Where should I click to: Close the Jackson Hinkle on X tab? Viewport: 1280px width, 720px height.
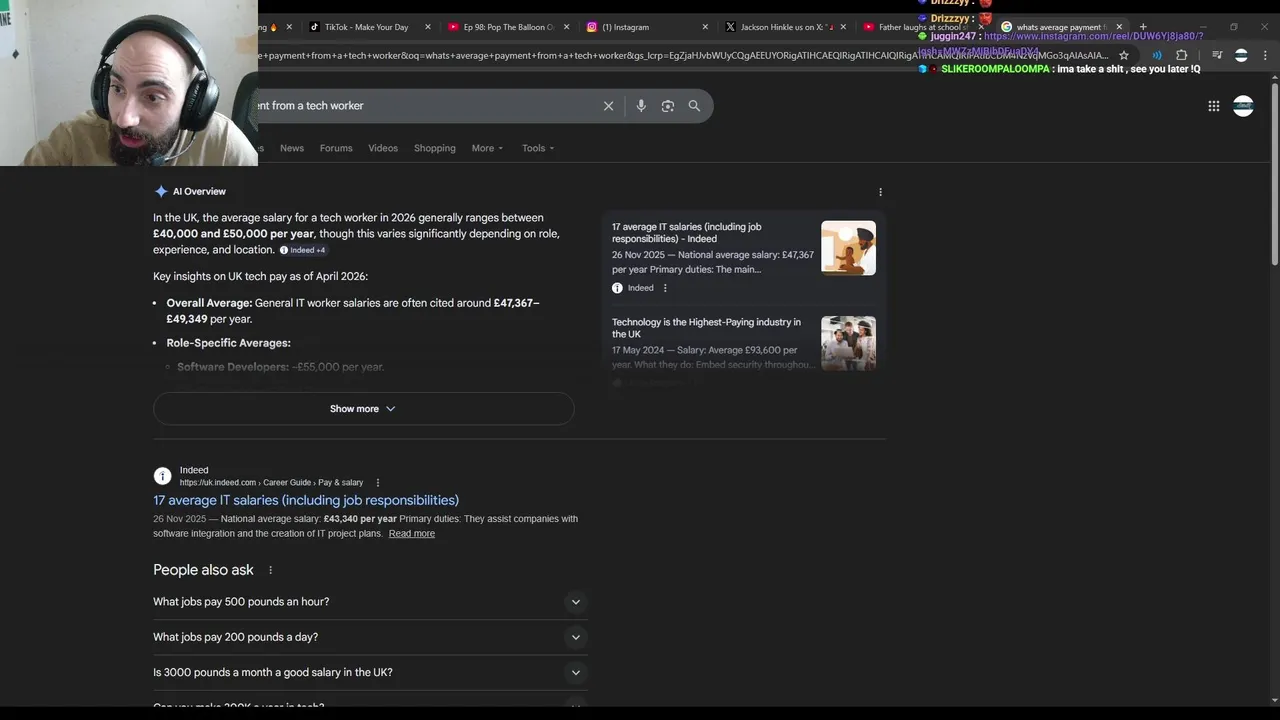coord(843,27)
